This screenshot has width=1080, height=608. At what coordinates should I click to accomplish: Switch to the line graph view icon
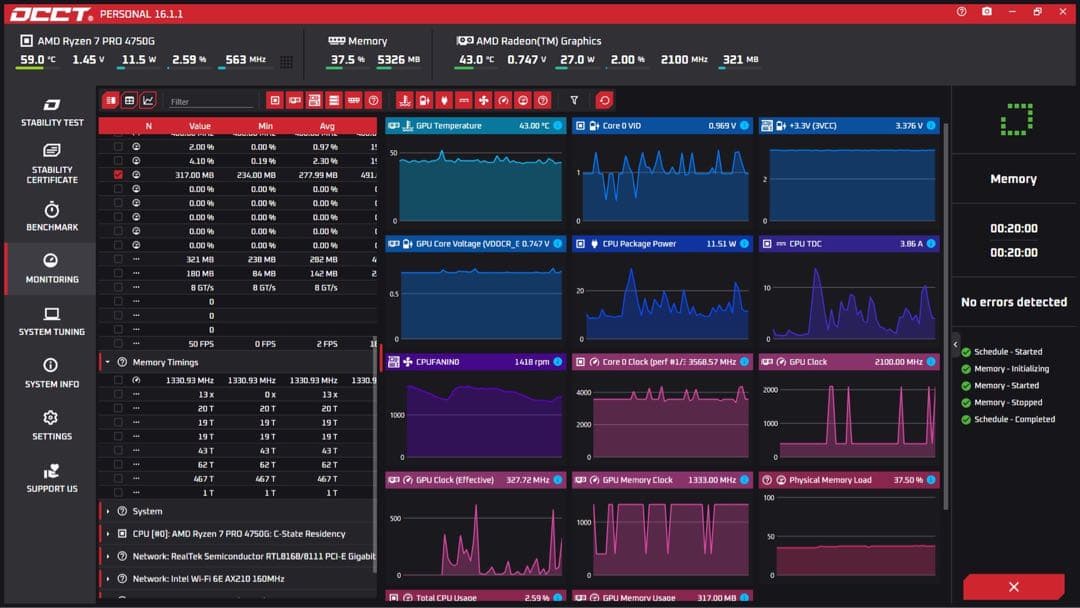[x=148, y=101]
